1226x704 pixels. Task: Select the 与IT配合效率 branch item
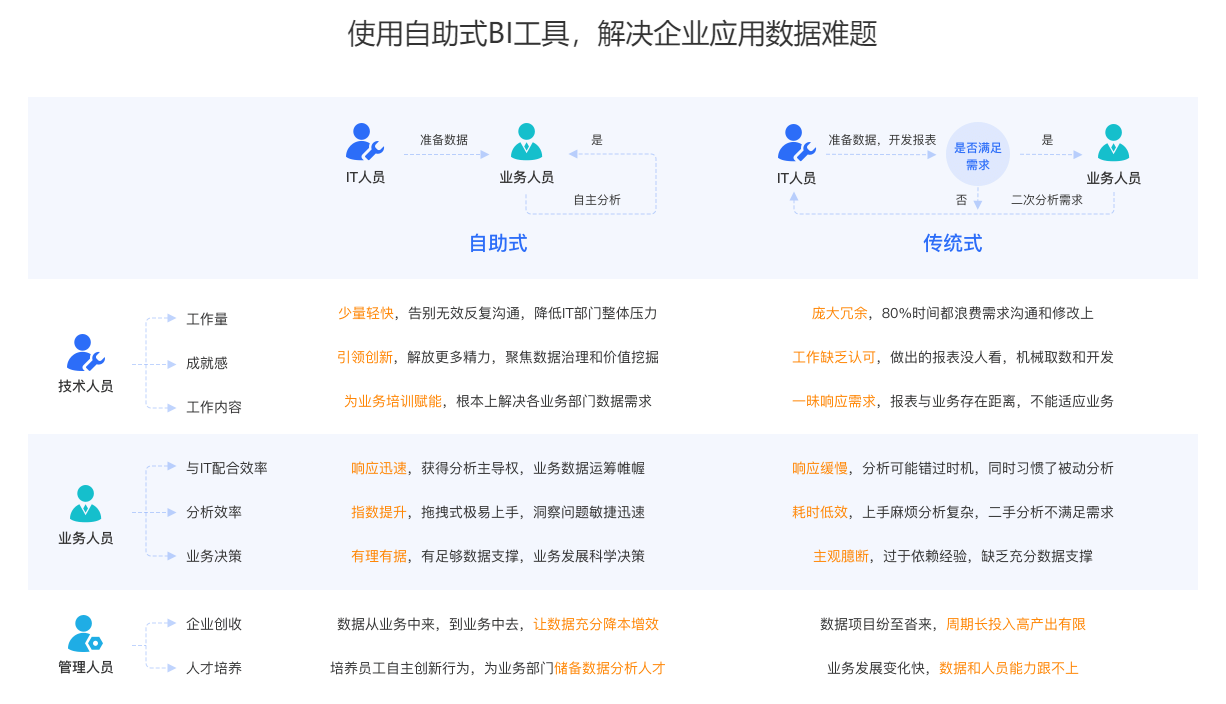click(227, 468)
